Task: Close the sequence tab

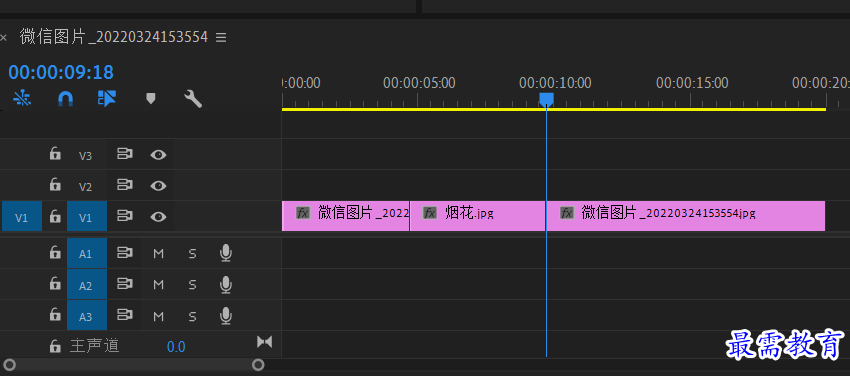Action: click(x=4, y=38)
